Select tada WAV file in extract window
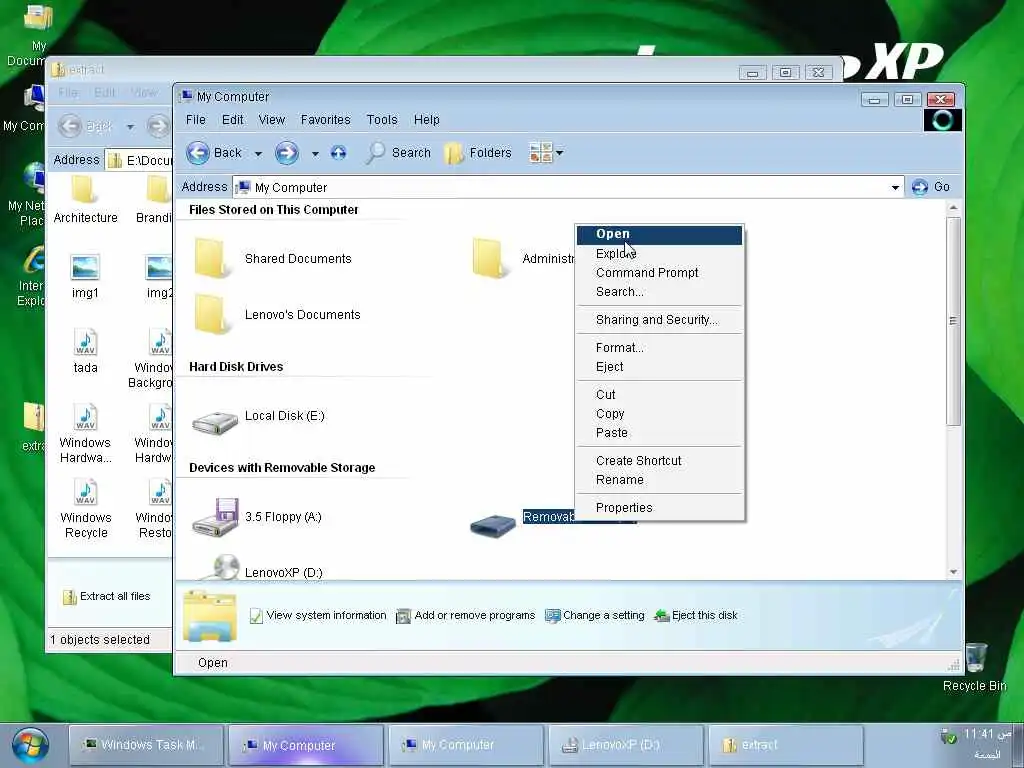 pyautogui.click(x=85, y=351)
